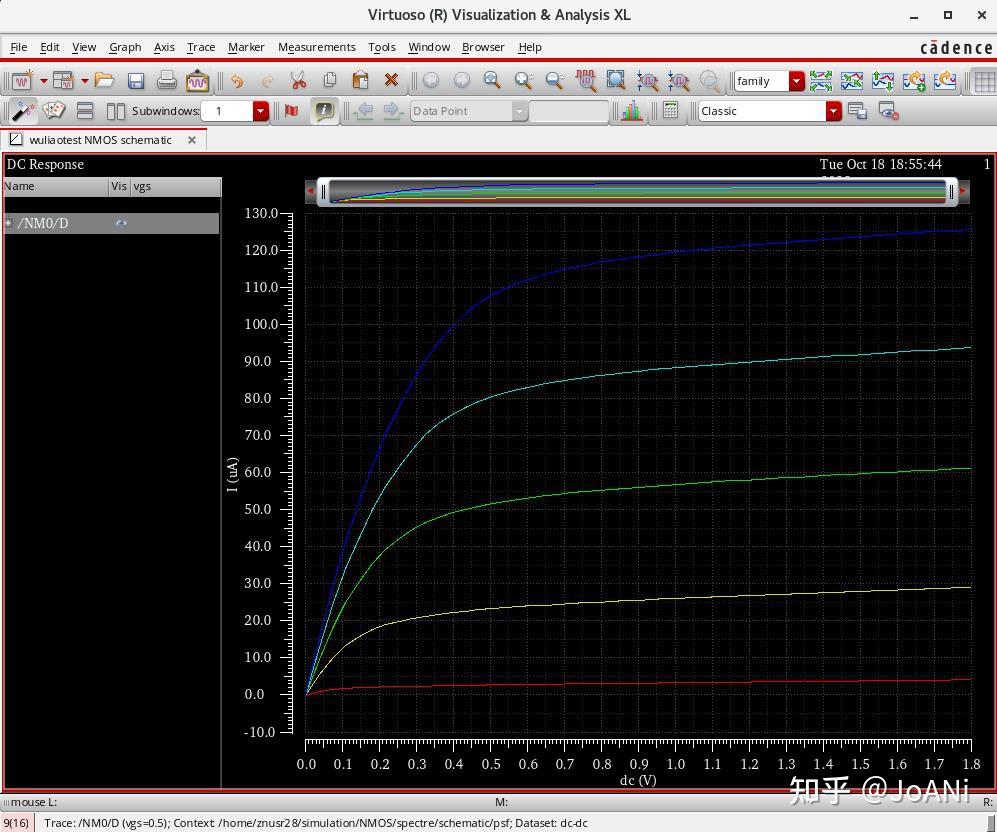Toggle the info speech-bubble button
The height and width of the screenshot is (832, 997).
(323, 111)
